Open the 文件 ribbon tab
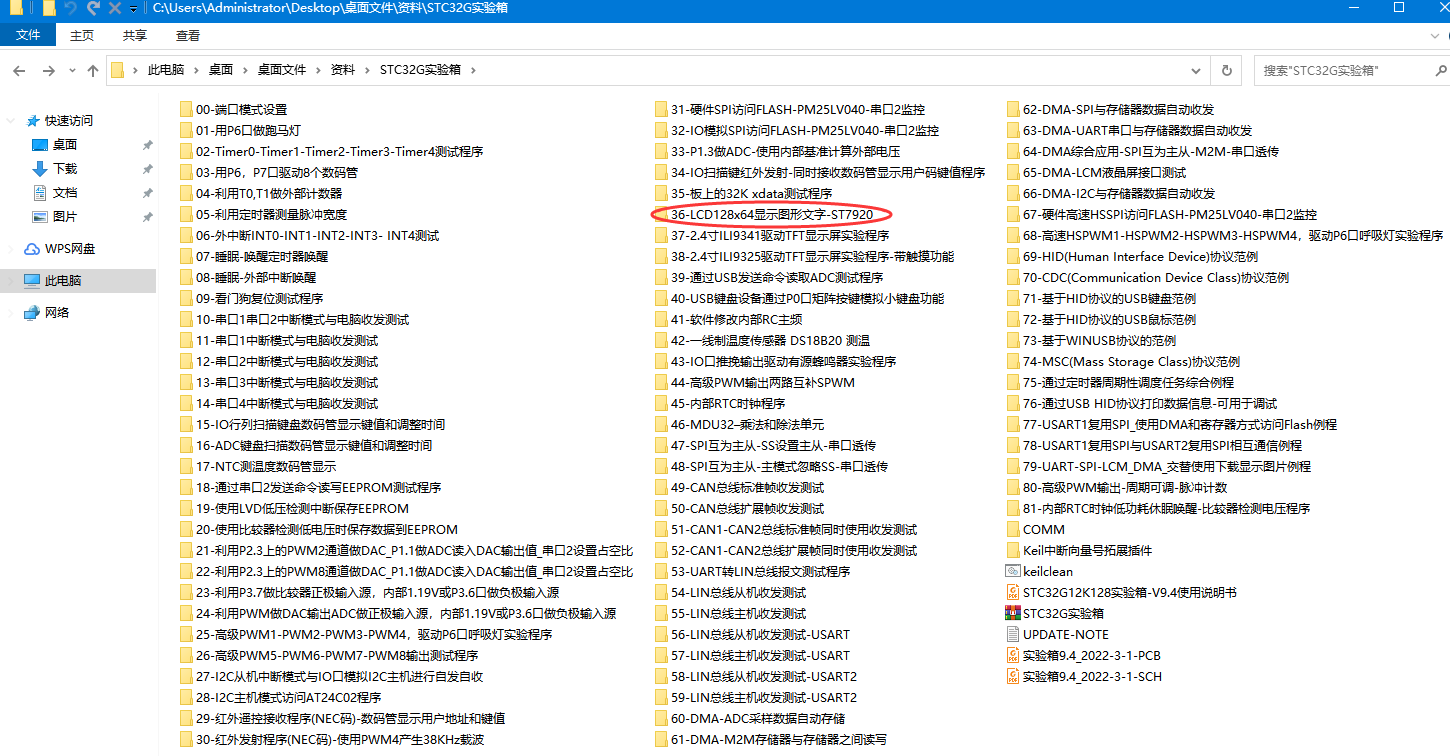The image size is (1450, 756). pos(28,35)
